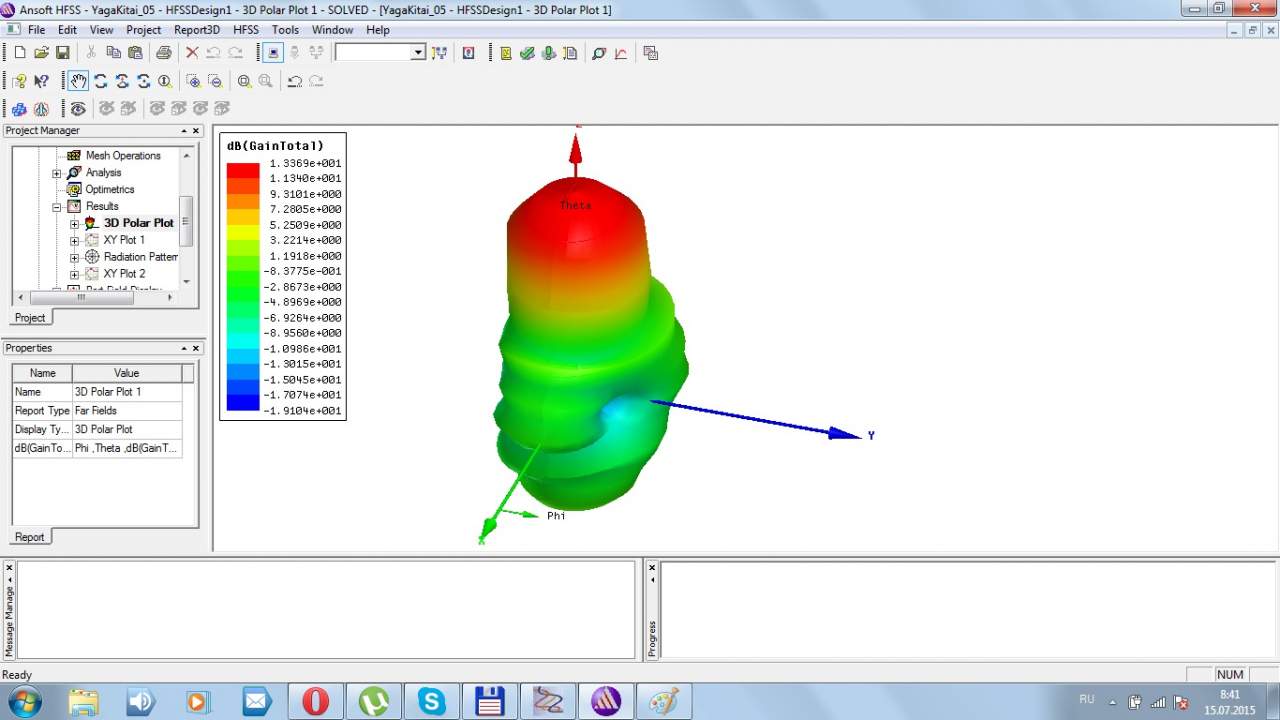This screenshot has height=720, width=1280.
Task: Switch to the Report tab in Properties
Action: (x=29, y=537)
